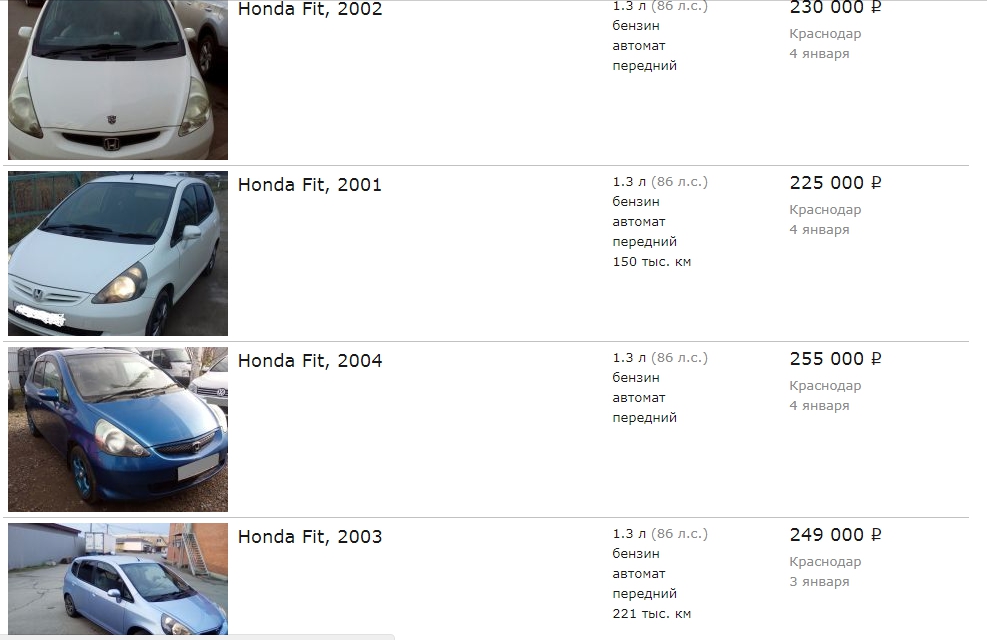The image size is (987, 640).
Task: Open the Honda Fit, 2003 listing title
Action: 310,536
